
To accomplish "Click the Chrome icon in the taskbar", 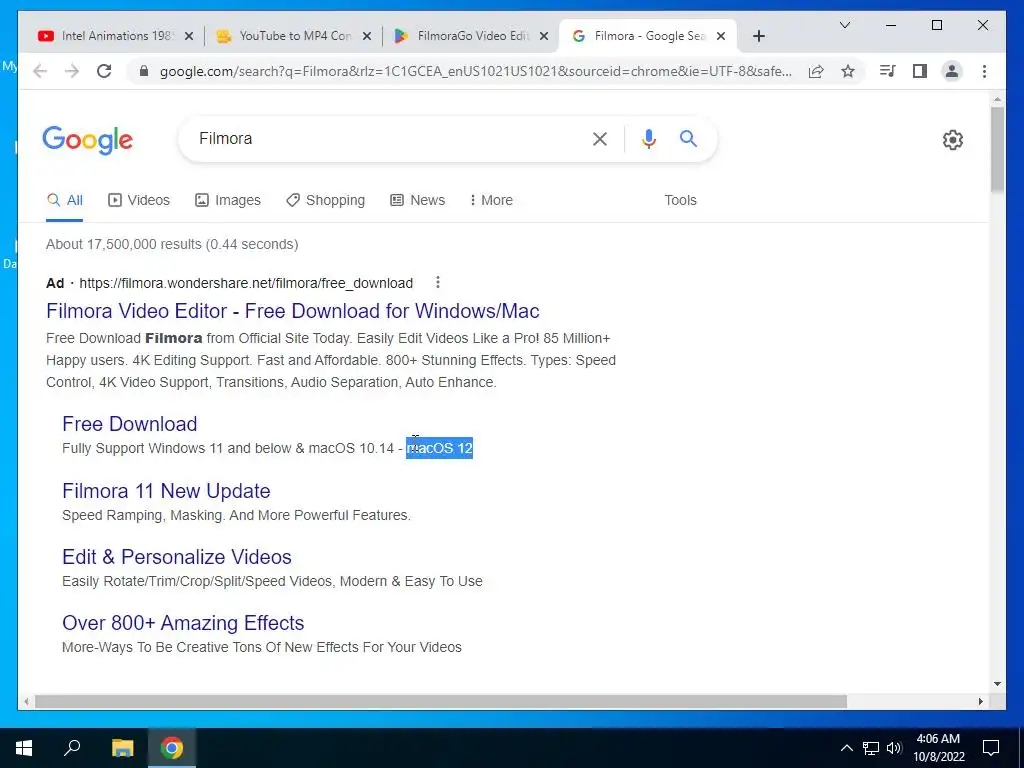I will pyautogui.click(x=172, y=748).
